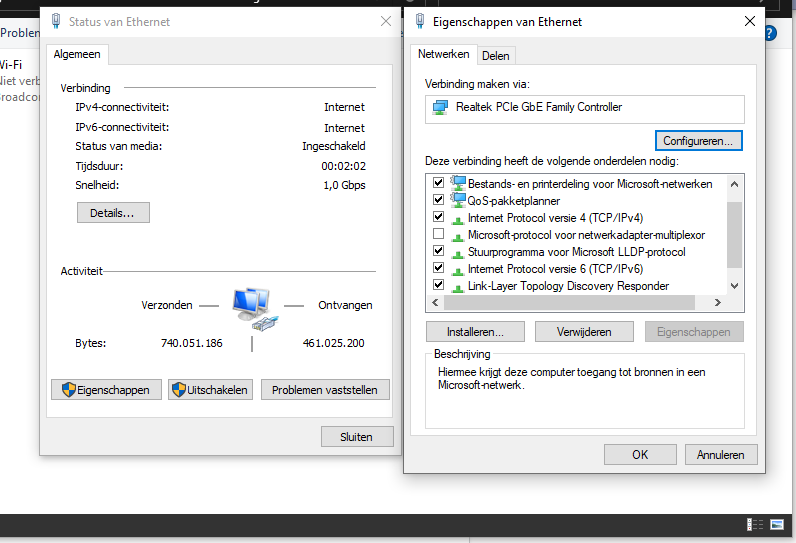Image resolution: width=796 pixels, height=543 pixels.
Task: Select the Netwerken tab
Action: click(443, 54)
